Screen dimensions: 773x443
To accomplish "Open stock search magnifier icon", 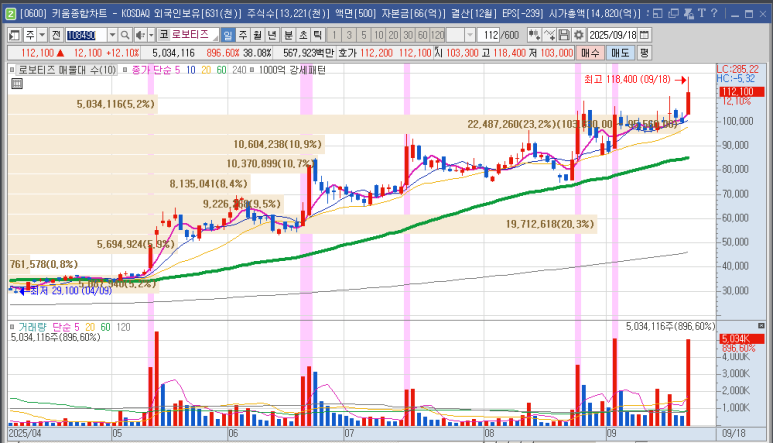I will 125,35.
